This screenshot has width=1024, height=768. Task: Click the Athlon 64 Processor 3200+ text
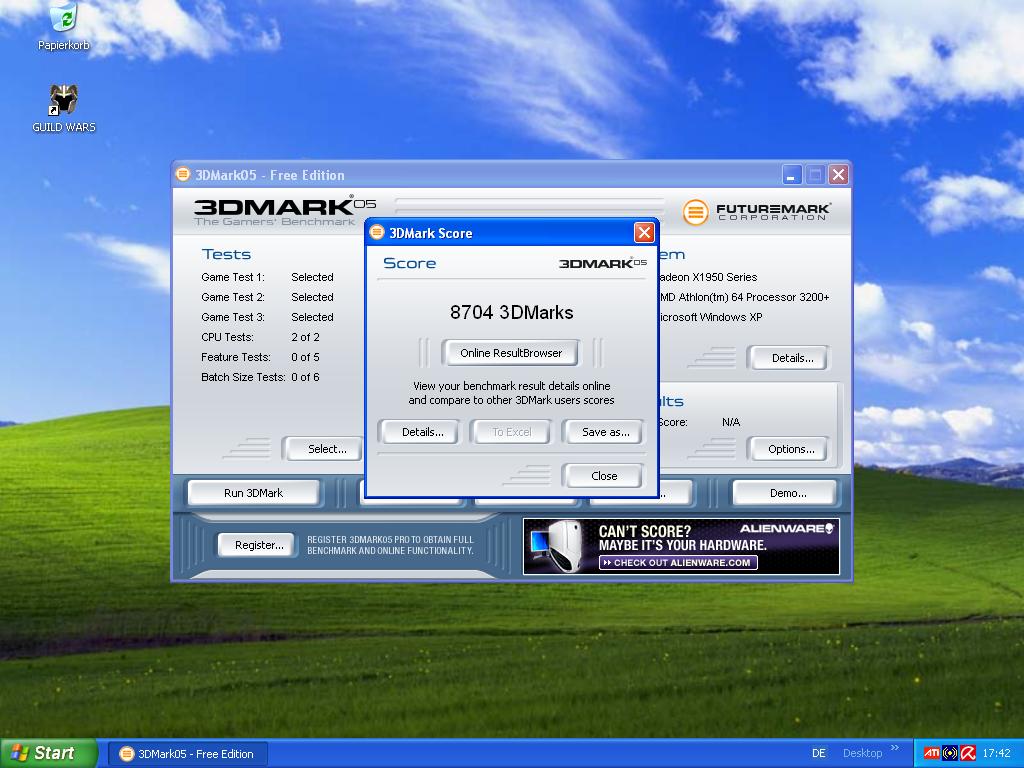[744, 297]
